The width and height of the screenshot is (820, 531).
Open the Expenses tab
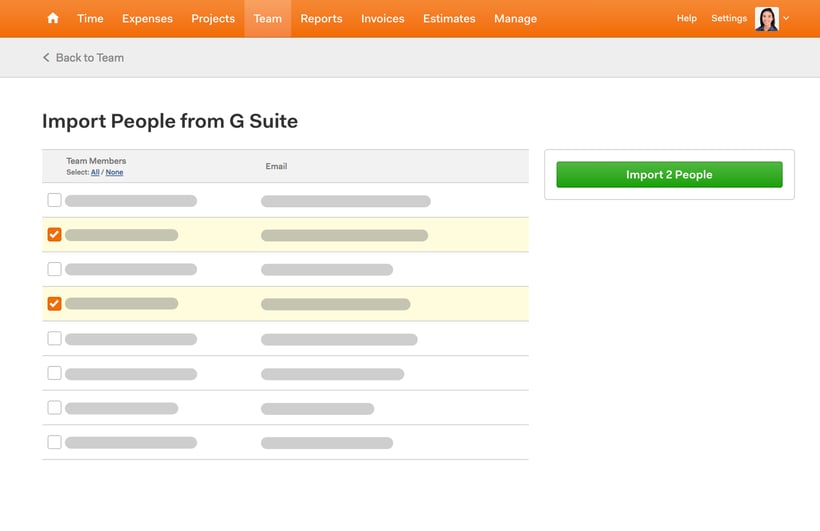[147, 19]
